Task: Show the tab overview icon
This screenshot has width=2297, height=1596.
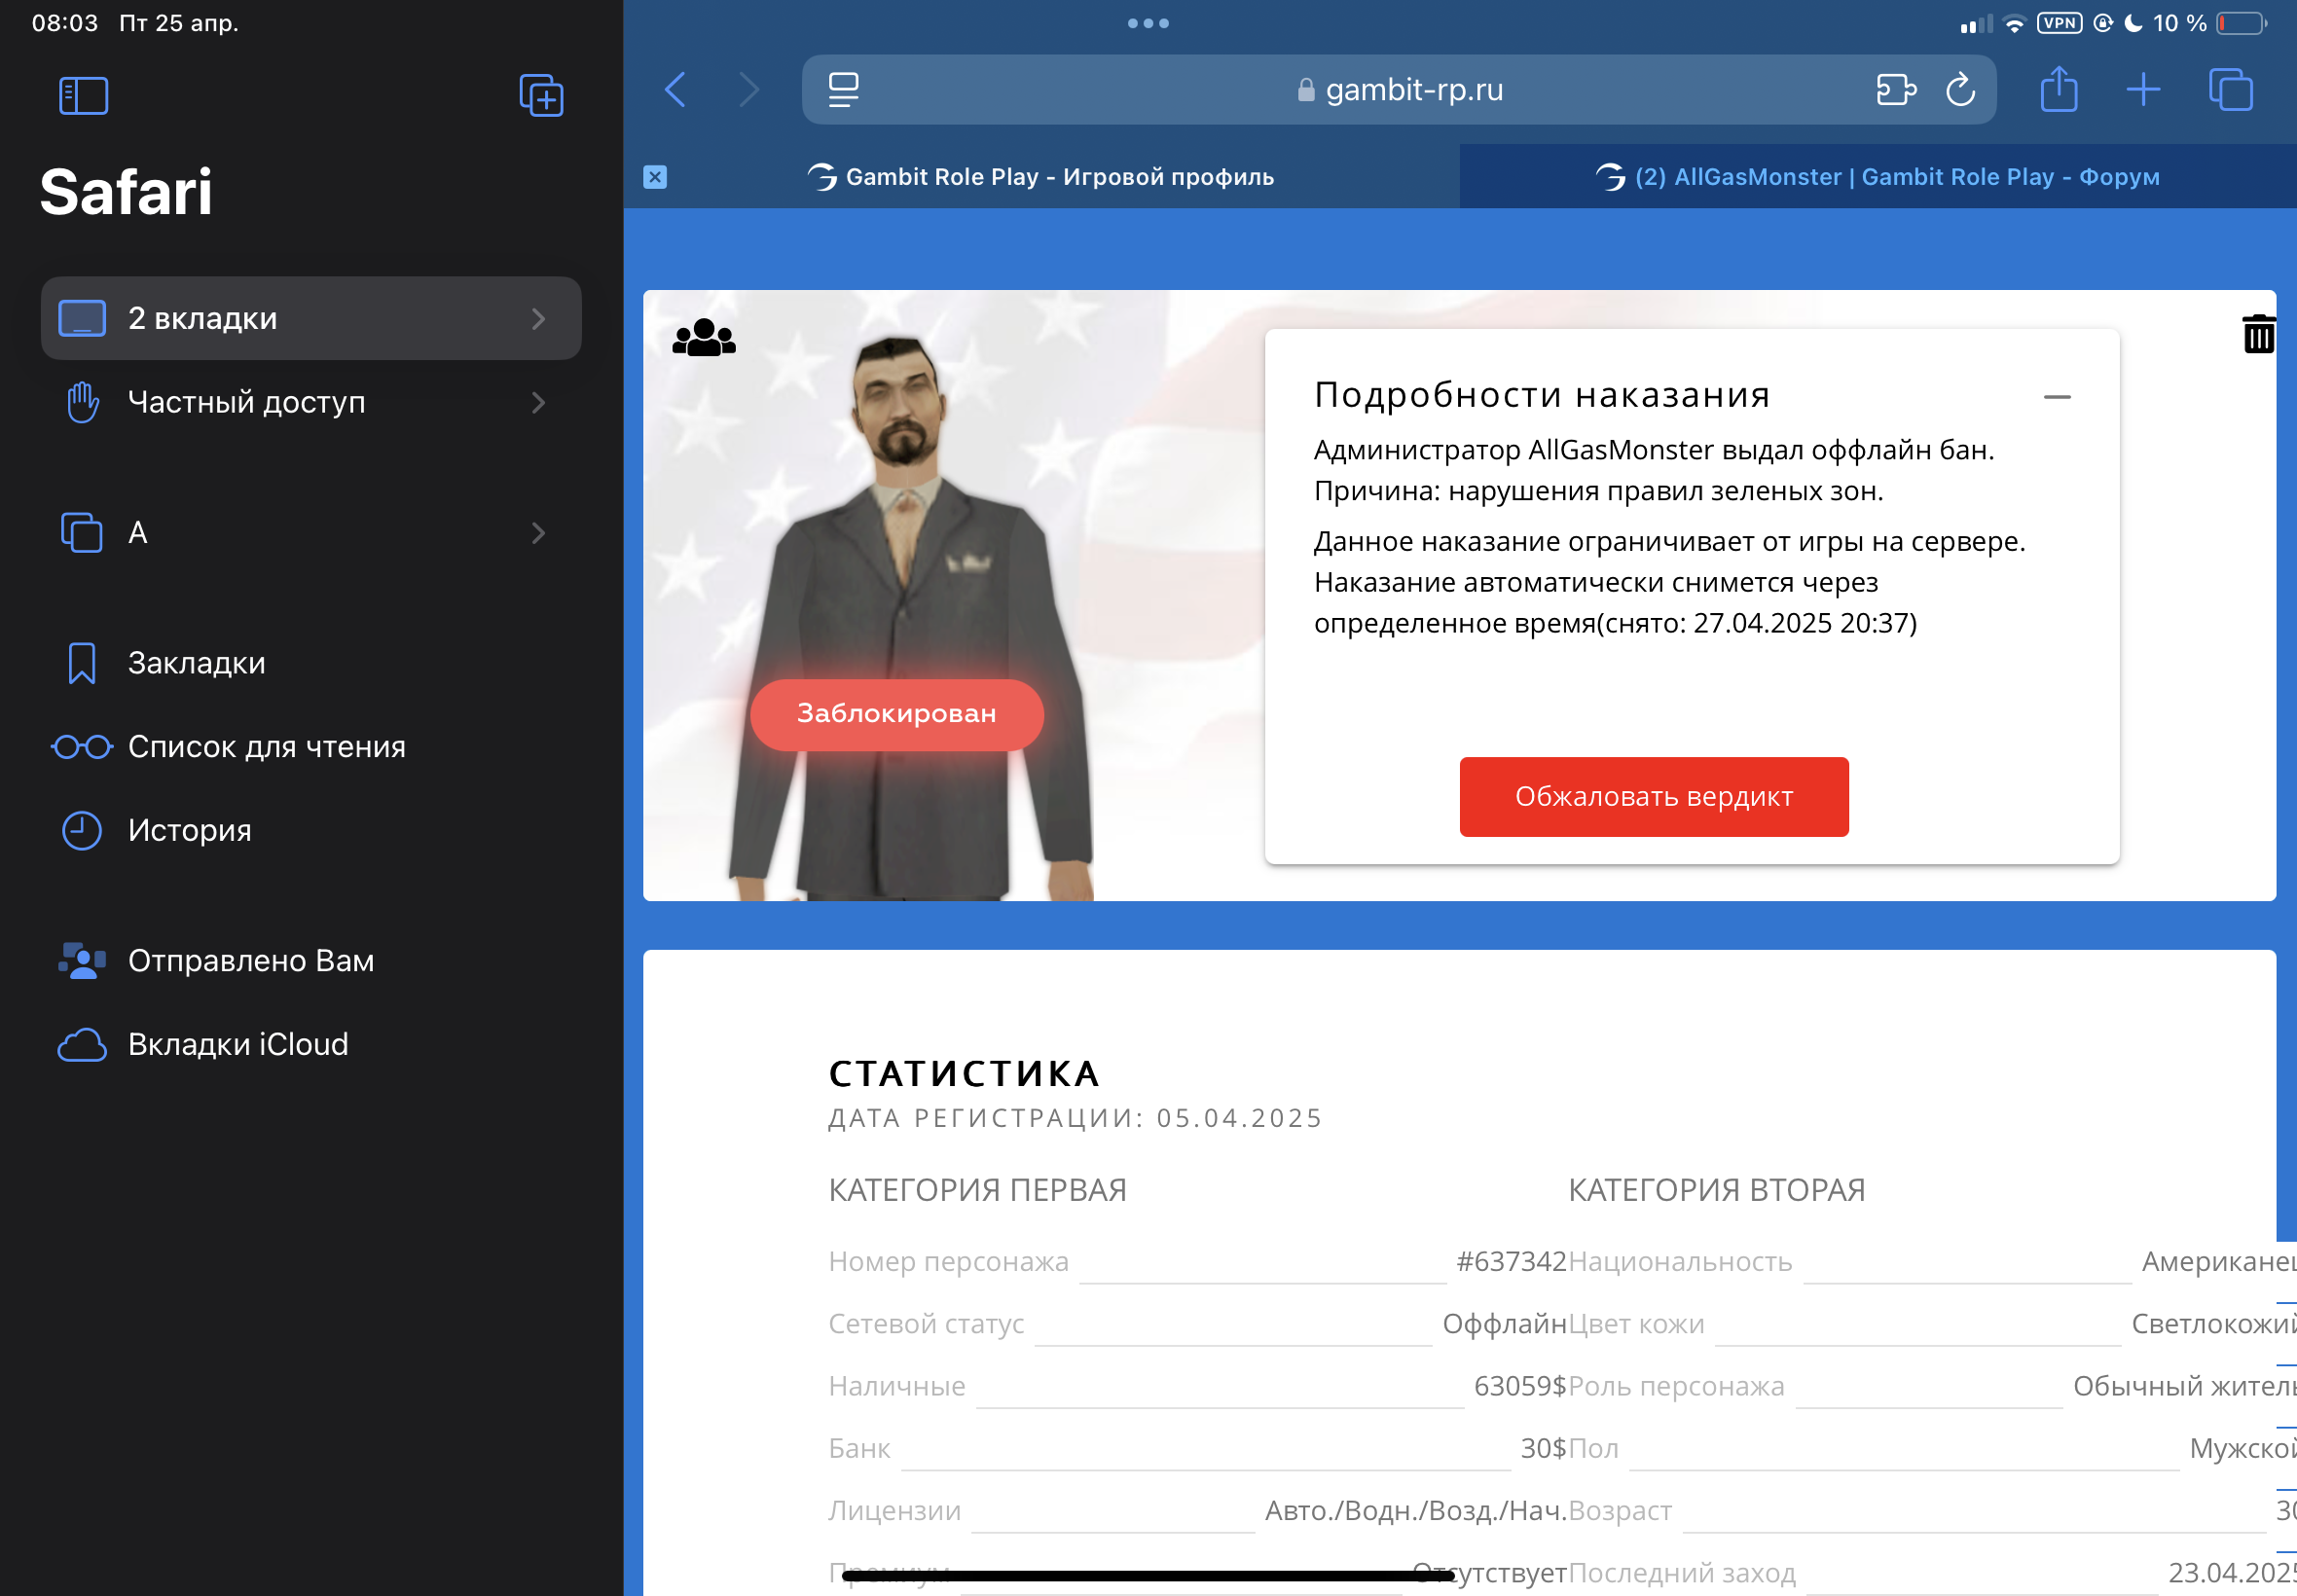Action: 2229,90
